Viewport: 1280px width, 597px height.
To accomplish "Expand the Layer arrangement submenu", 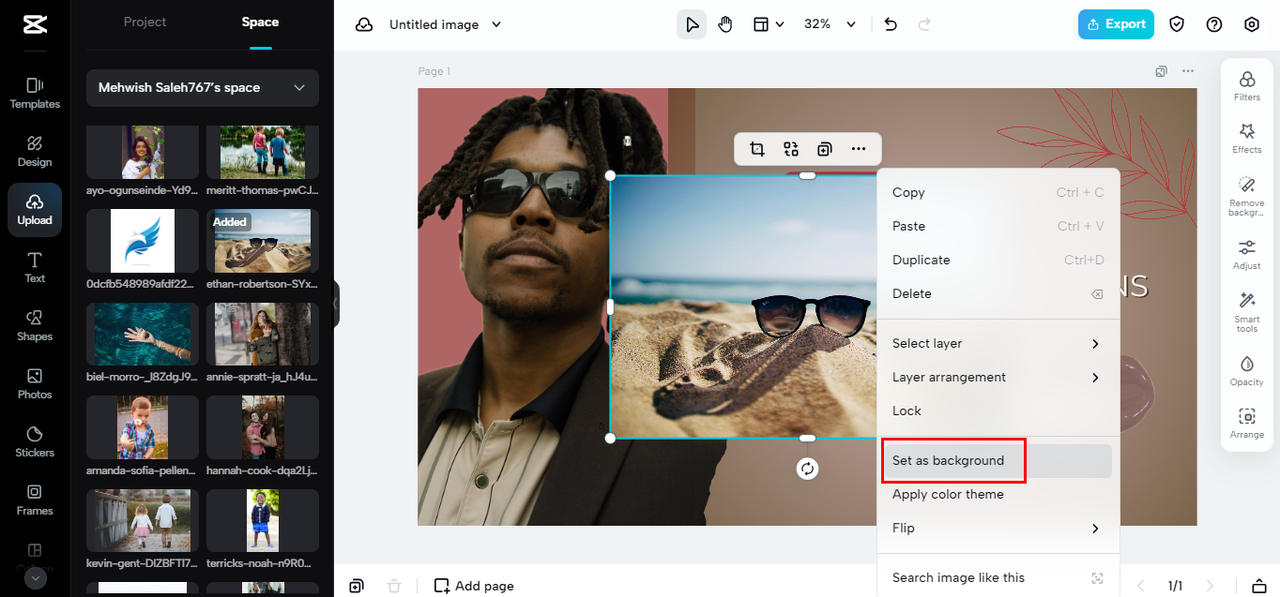I will [x=997, y=377].
